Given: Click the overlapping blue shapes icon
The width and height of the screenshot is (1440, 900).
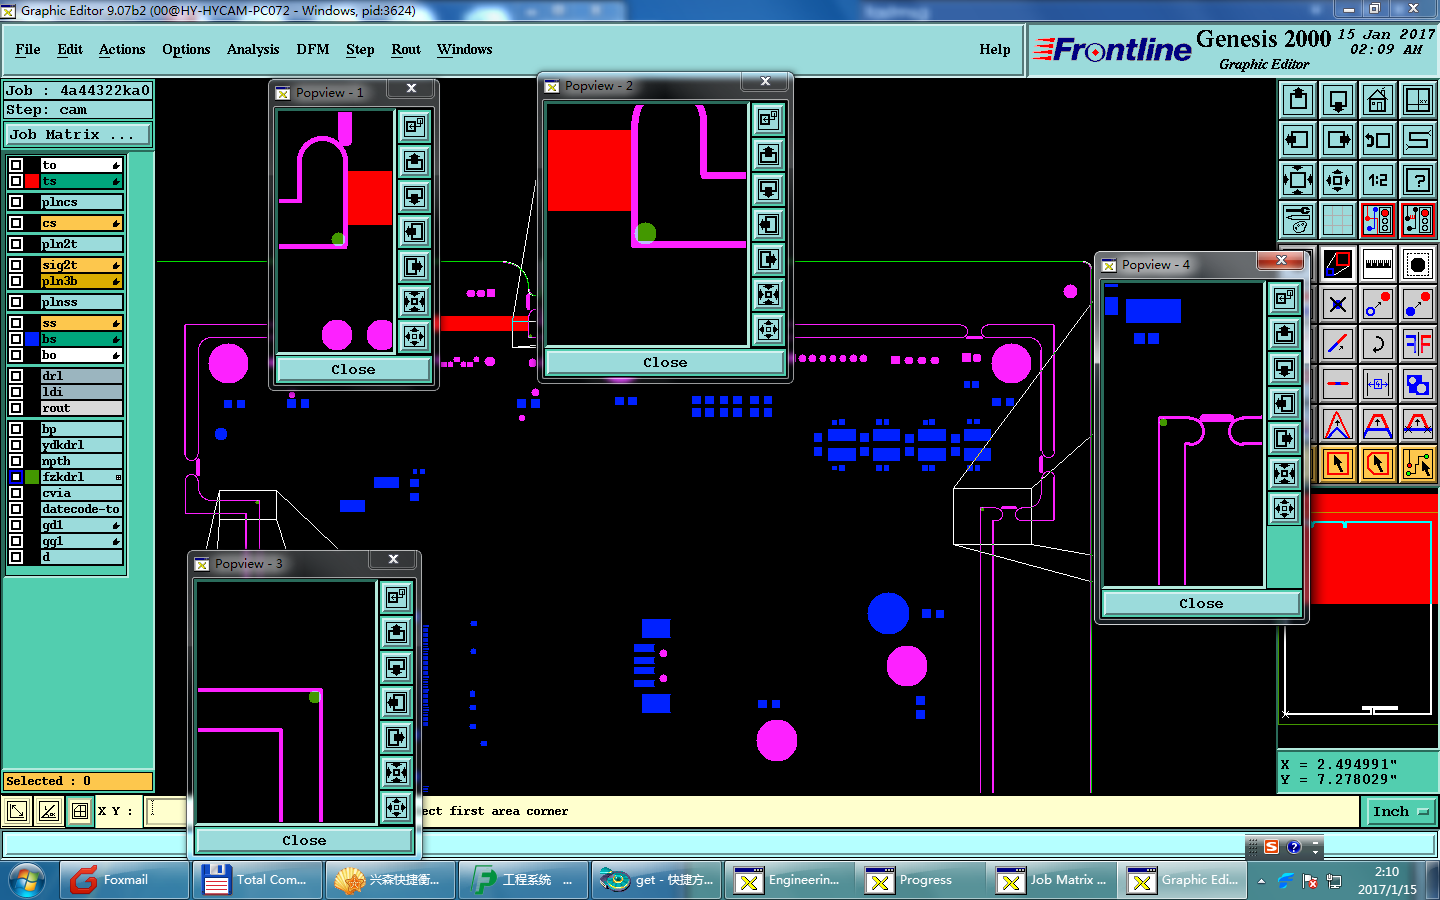Looking at the screenshot, I should click(x=1418, y=384).
